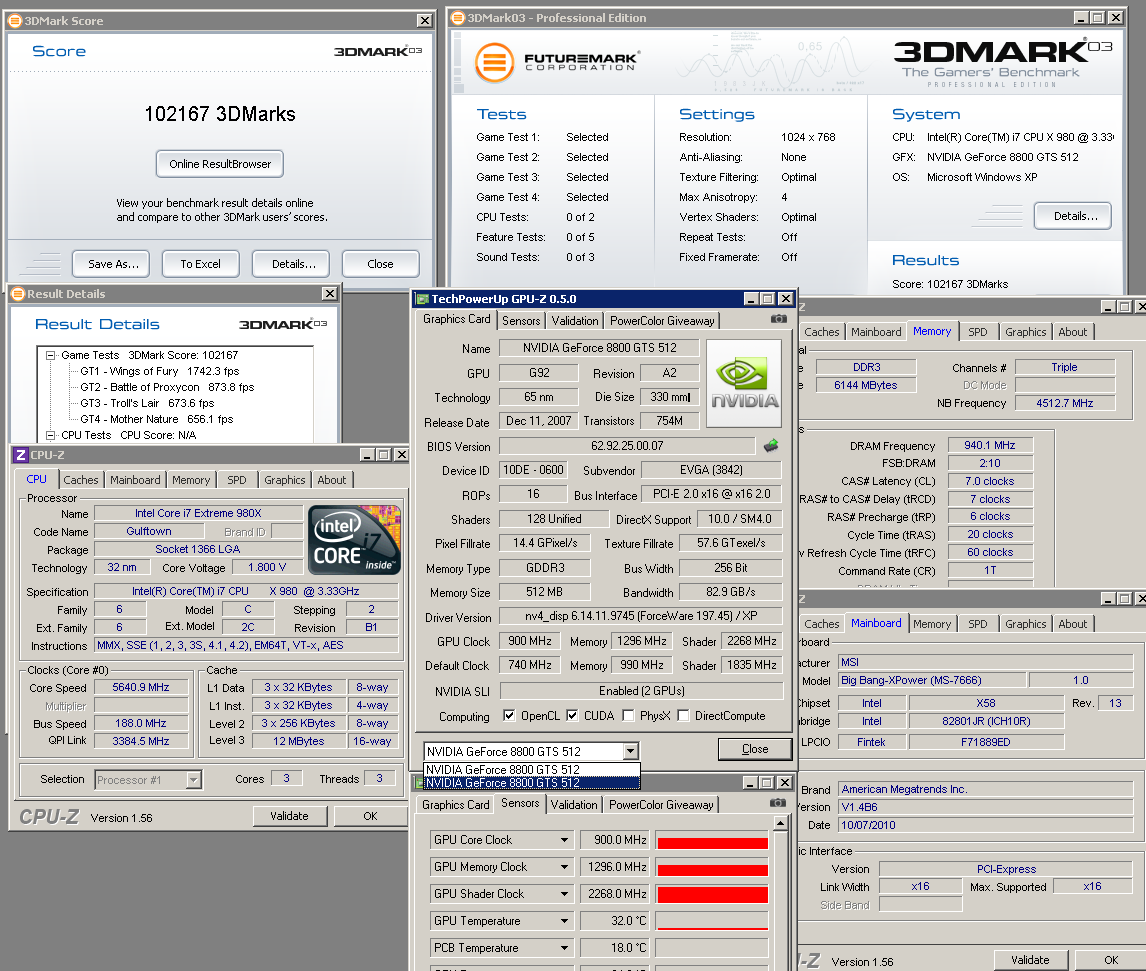Click Details... in the 3DMark Score window
Image resolution: width=1146 pixels, height=971 pixels.
(x=291, y=264)
